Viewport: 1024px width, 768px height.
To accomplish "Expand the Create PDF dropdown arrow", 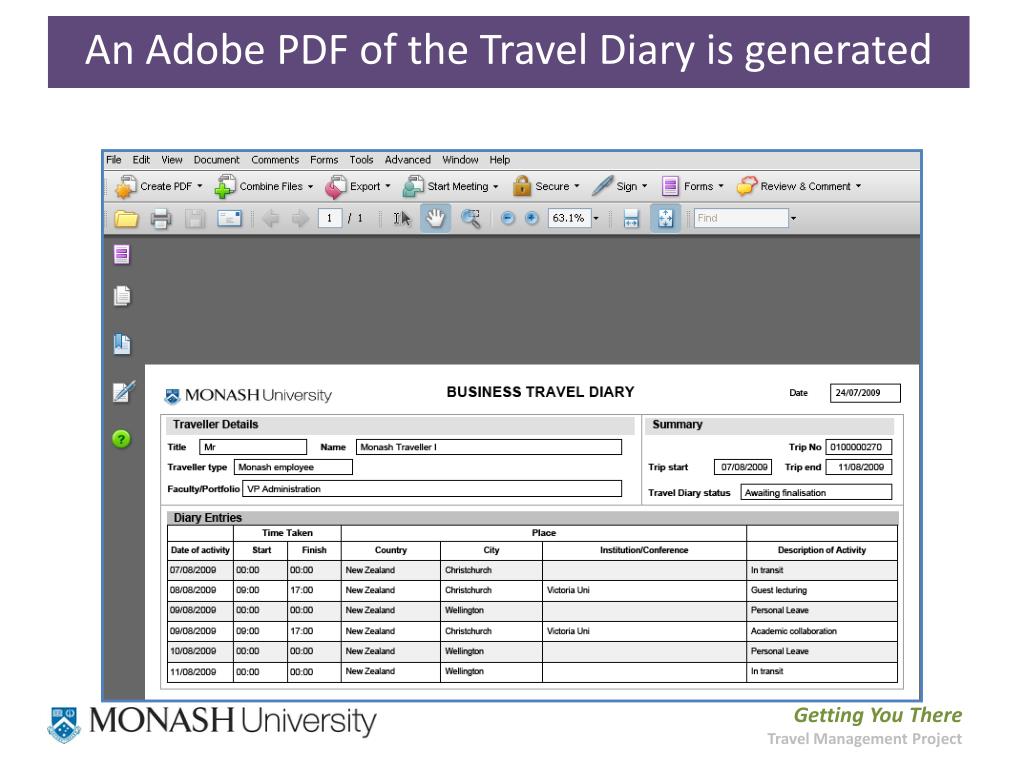I will pos(200,187).
